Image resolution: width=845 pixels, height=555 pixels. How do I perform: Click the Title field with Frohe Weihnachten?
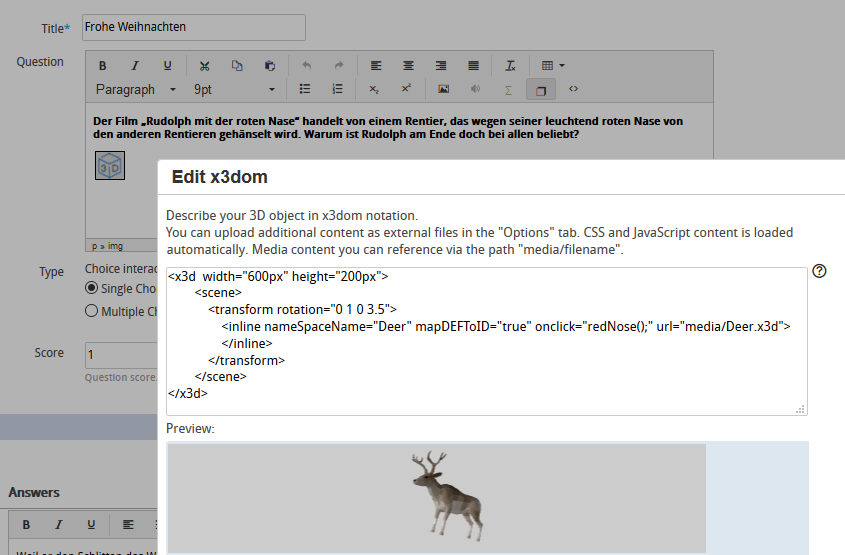tap(192, 27)
